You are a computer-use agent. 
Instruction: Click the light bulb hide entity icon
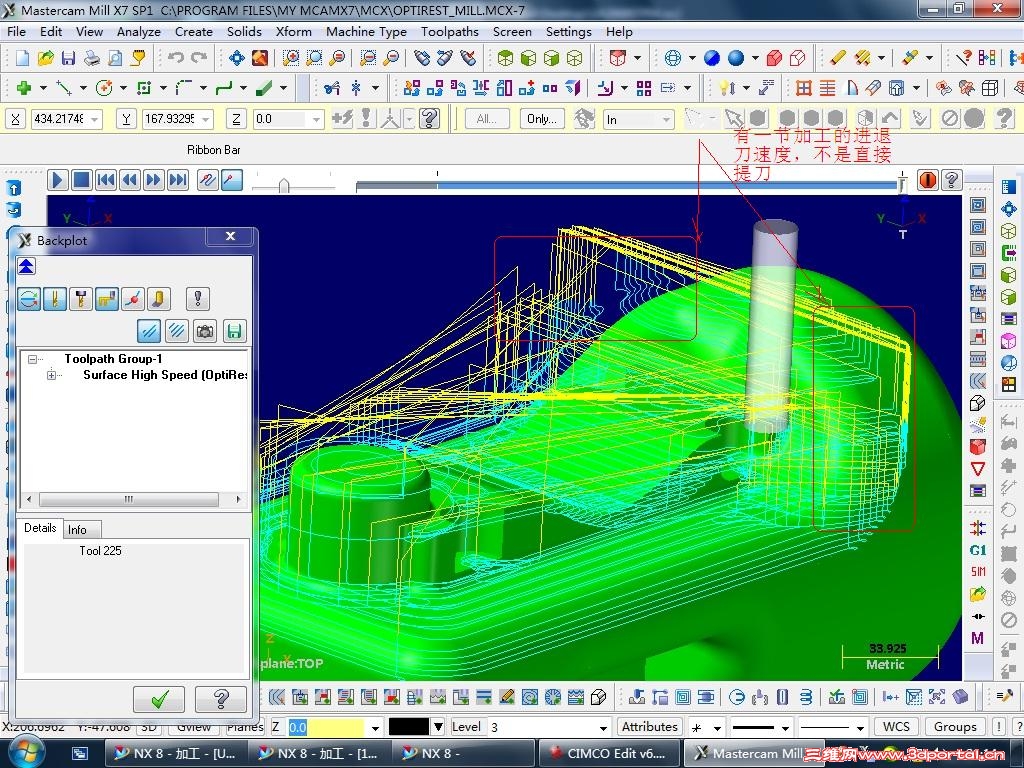tap(727, 88)
